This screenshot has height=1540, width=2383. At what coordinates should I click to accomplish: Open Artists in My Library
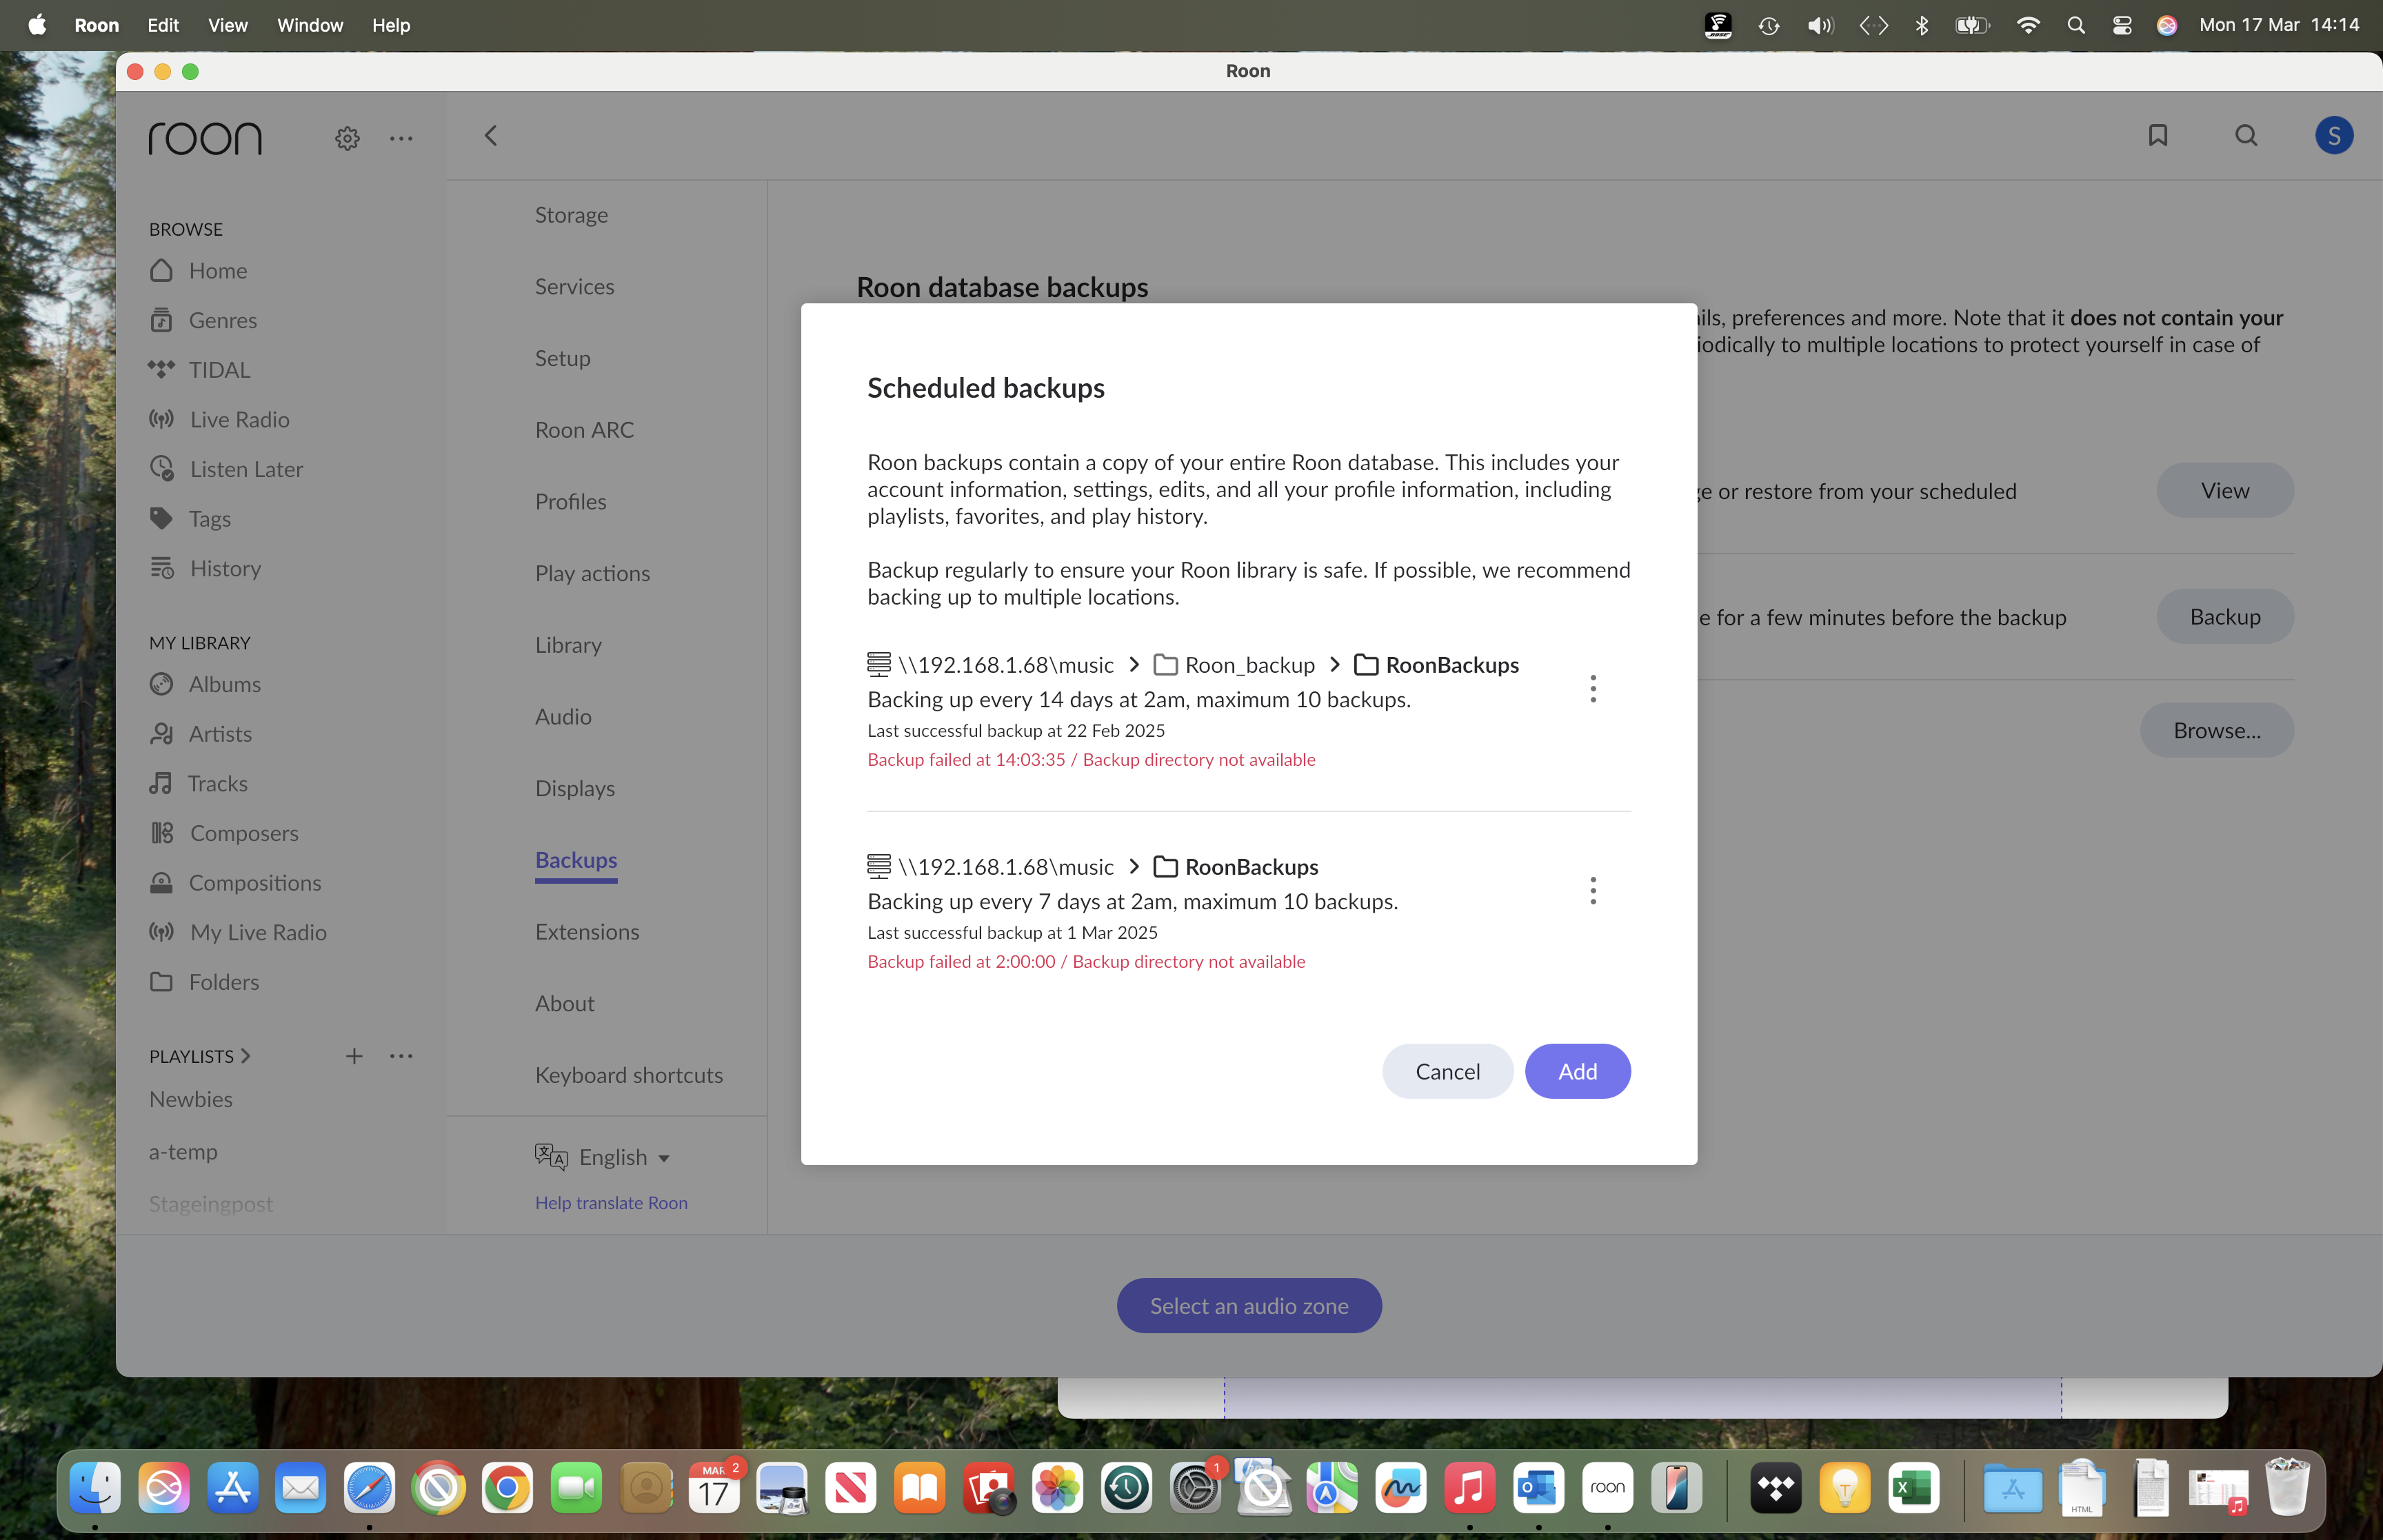[200, 734]
